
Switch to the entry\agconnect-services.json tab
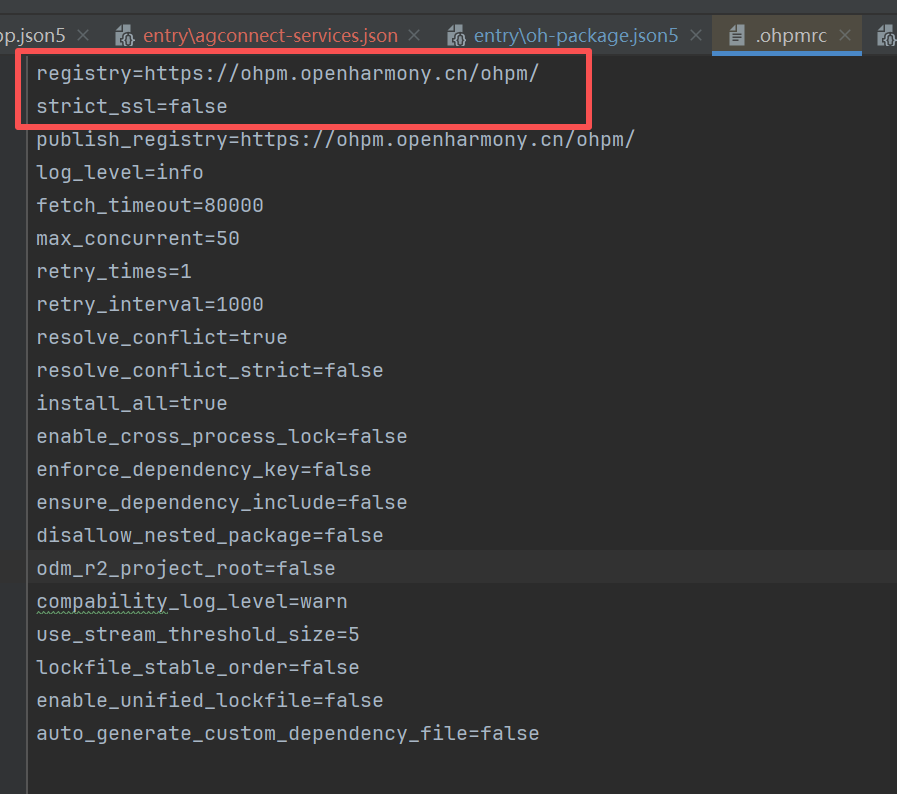(270, 36)
